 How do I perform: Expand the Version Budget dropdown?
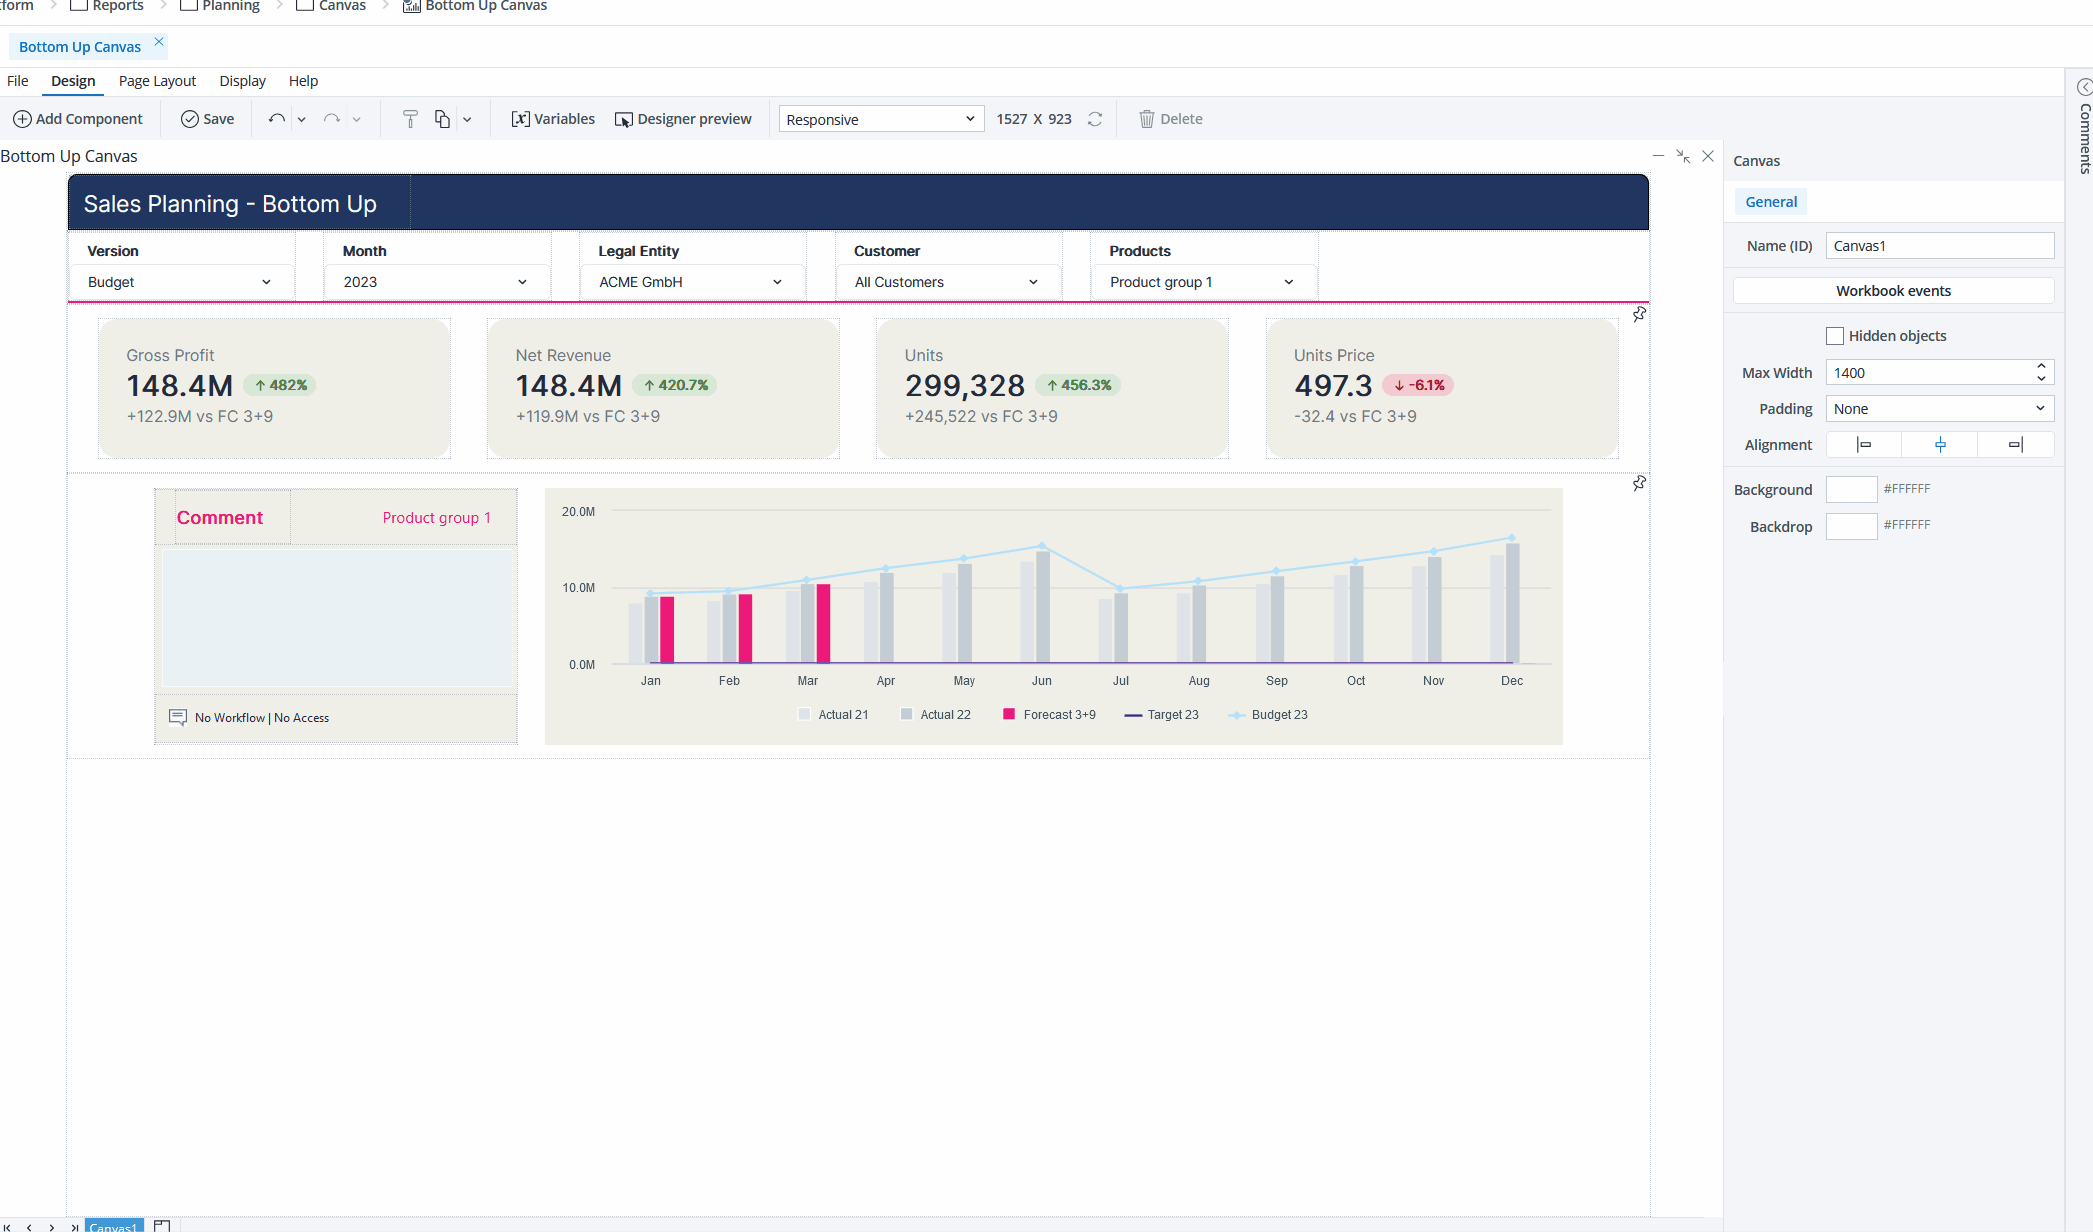(x=181, y=282)
